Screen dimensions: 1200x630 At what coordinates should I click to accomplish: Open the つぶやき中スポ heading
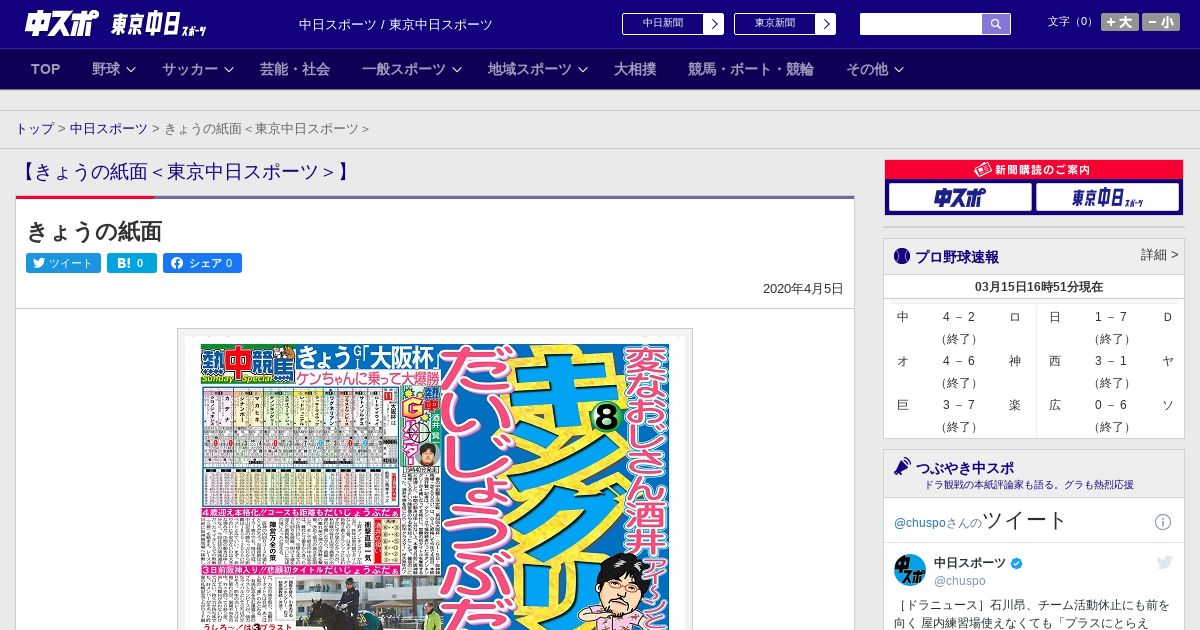965,468
